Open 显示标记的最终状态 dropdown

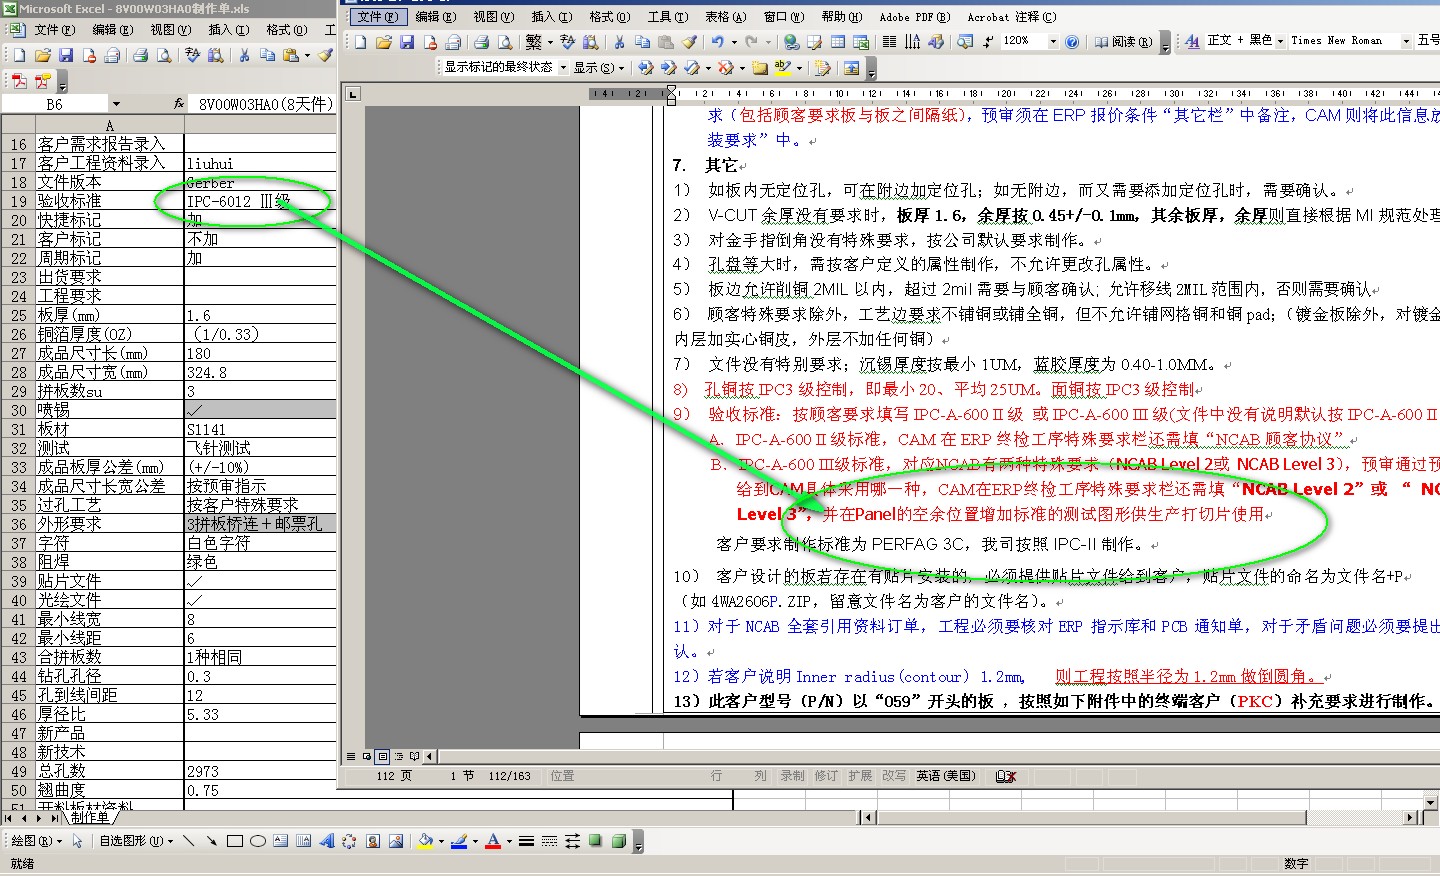point(563,67)
